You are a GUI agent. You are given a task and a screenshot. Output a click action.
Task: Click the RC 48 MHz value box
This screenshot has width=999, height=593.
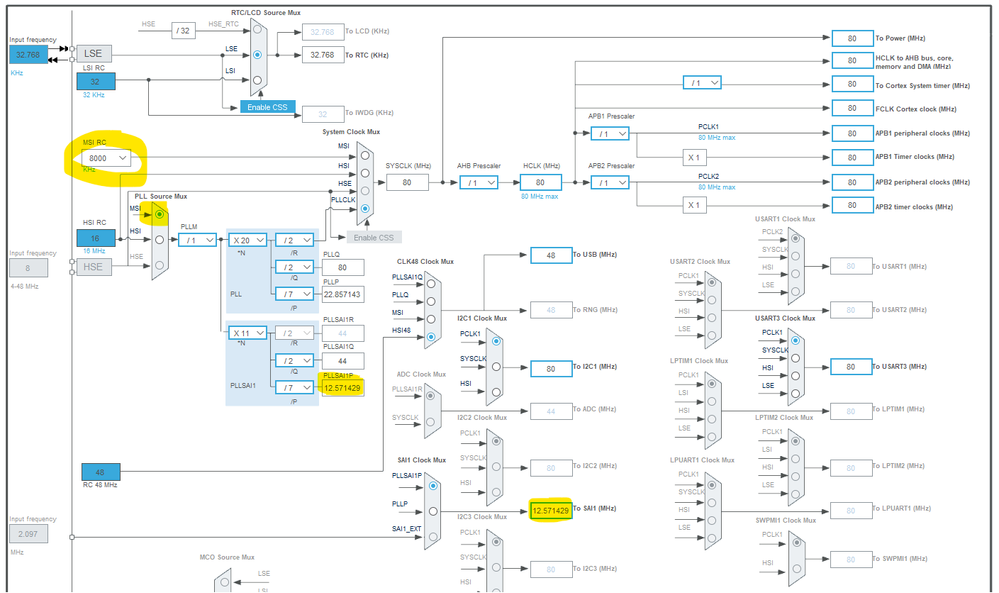[x=101, y=472]
